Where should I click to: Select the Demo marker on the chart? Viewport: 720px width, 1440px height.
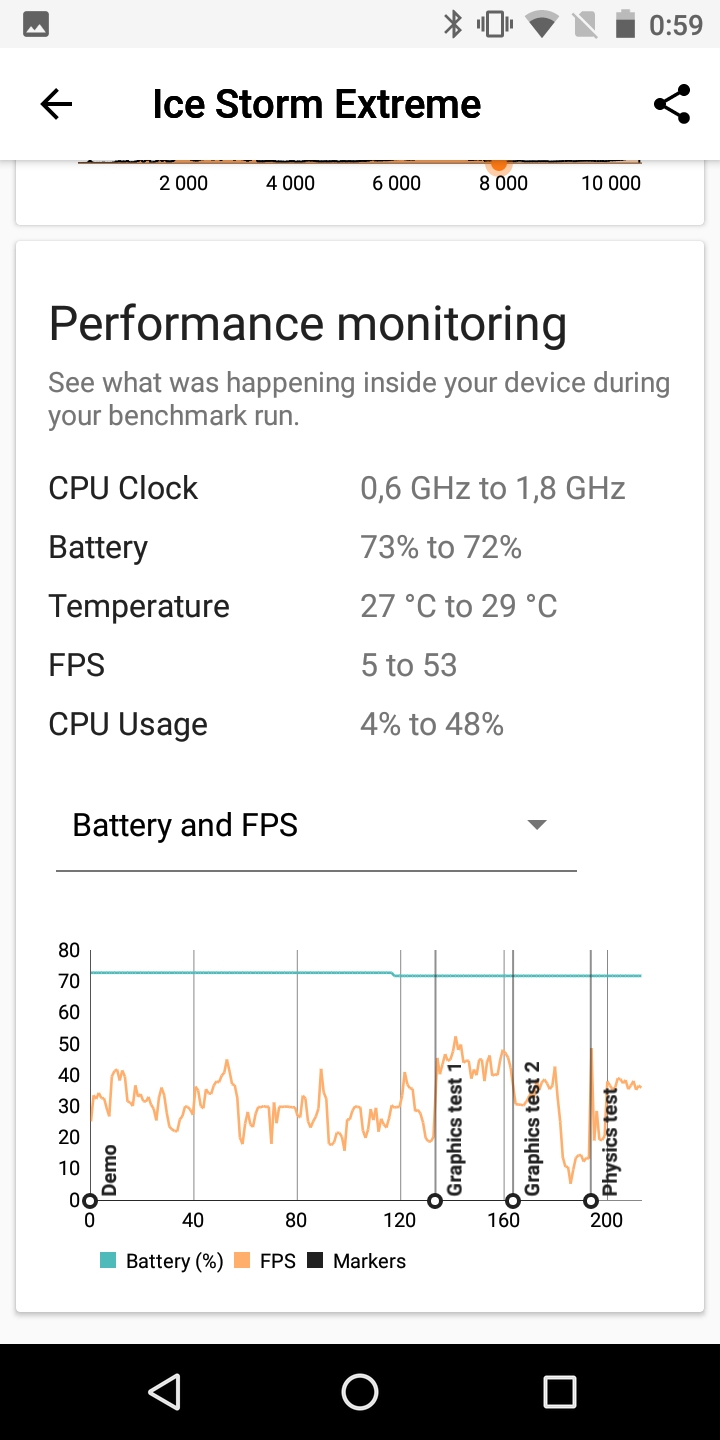90,1201
